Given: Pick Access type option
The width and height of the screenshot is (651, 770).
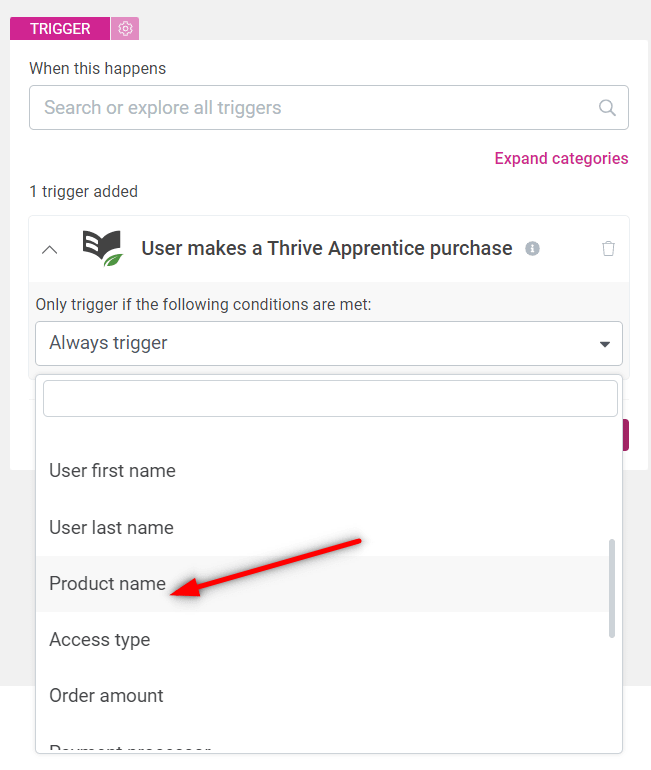Looking at the screenshot, I should [x=100, y=640].
